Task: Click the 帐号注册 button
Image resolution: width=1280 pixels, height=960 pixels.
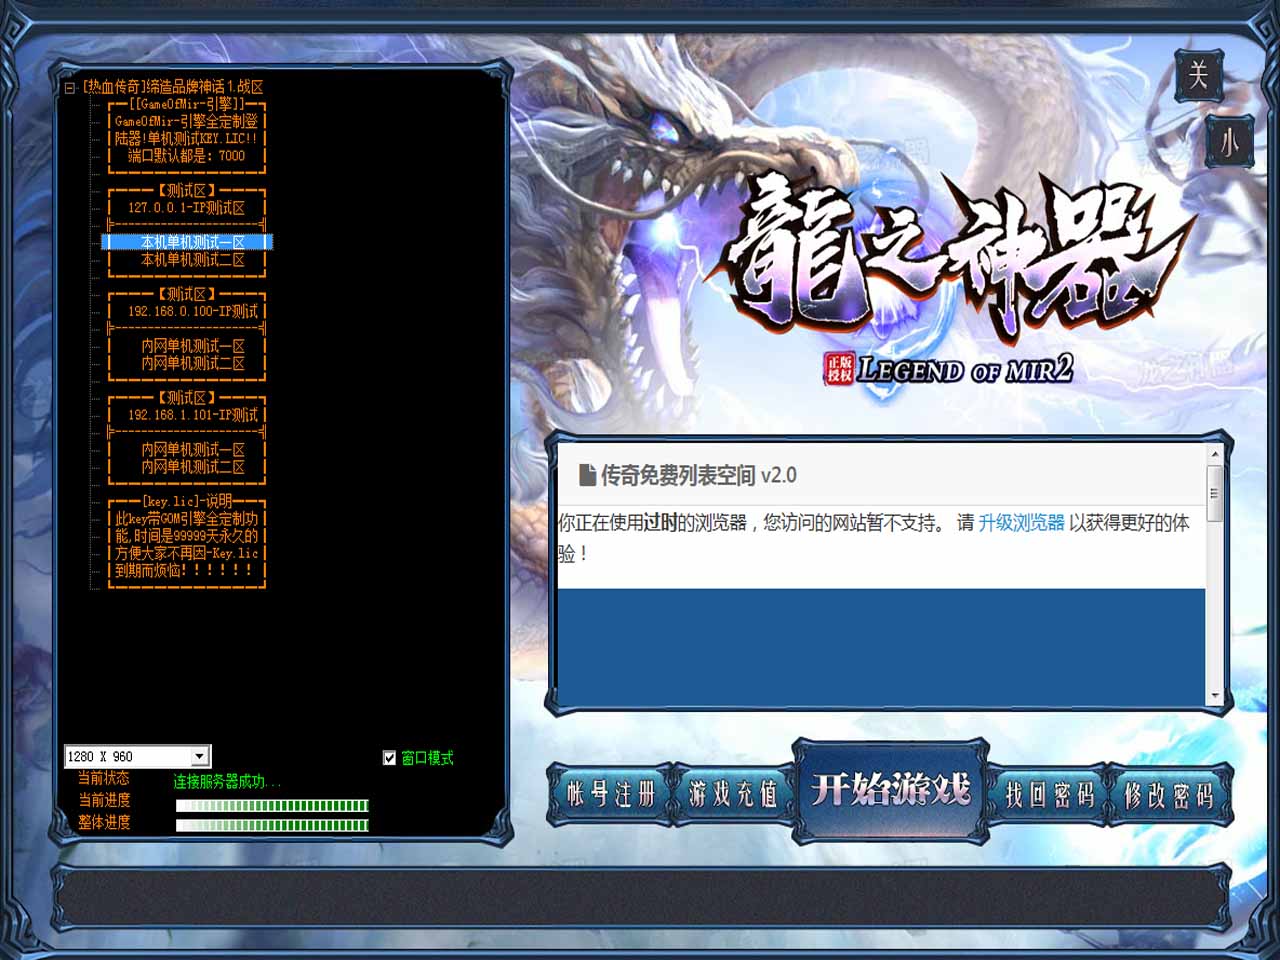Action: pos(610,794)
